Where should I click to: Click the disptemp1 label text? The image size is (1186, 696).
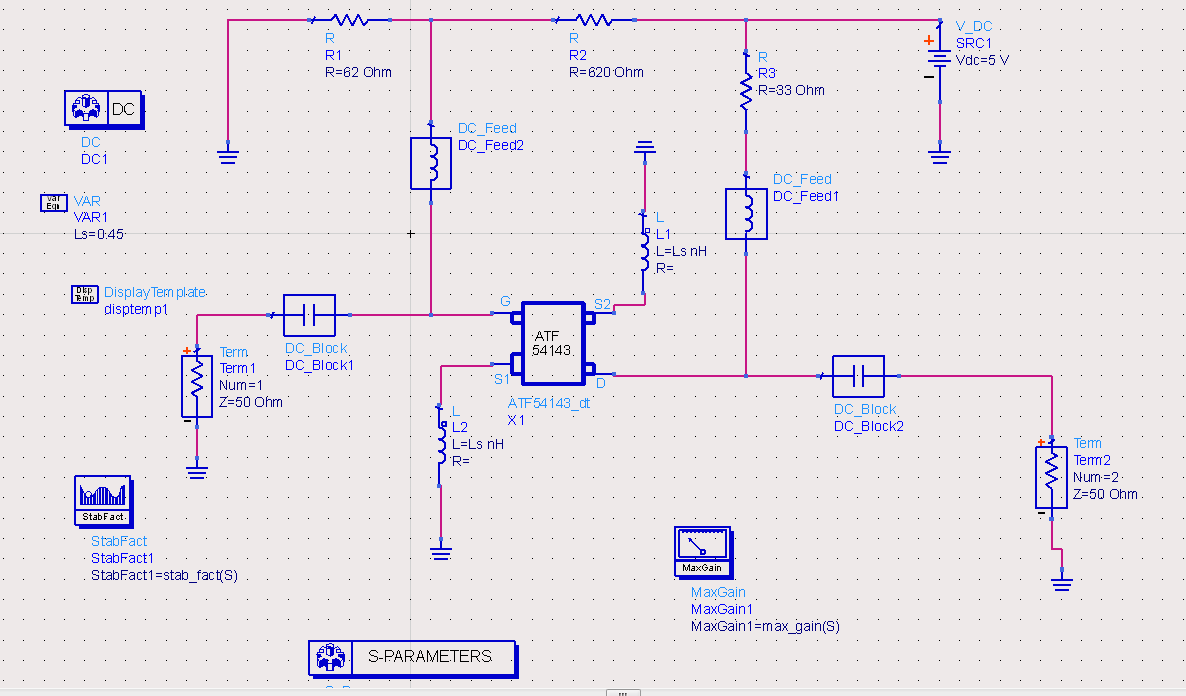(x=136, y=309)
